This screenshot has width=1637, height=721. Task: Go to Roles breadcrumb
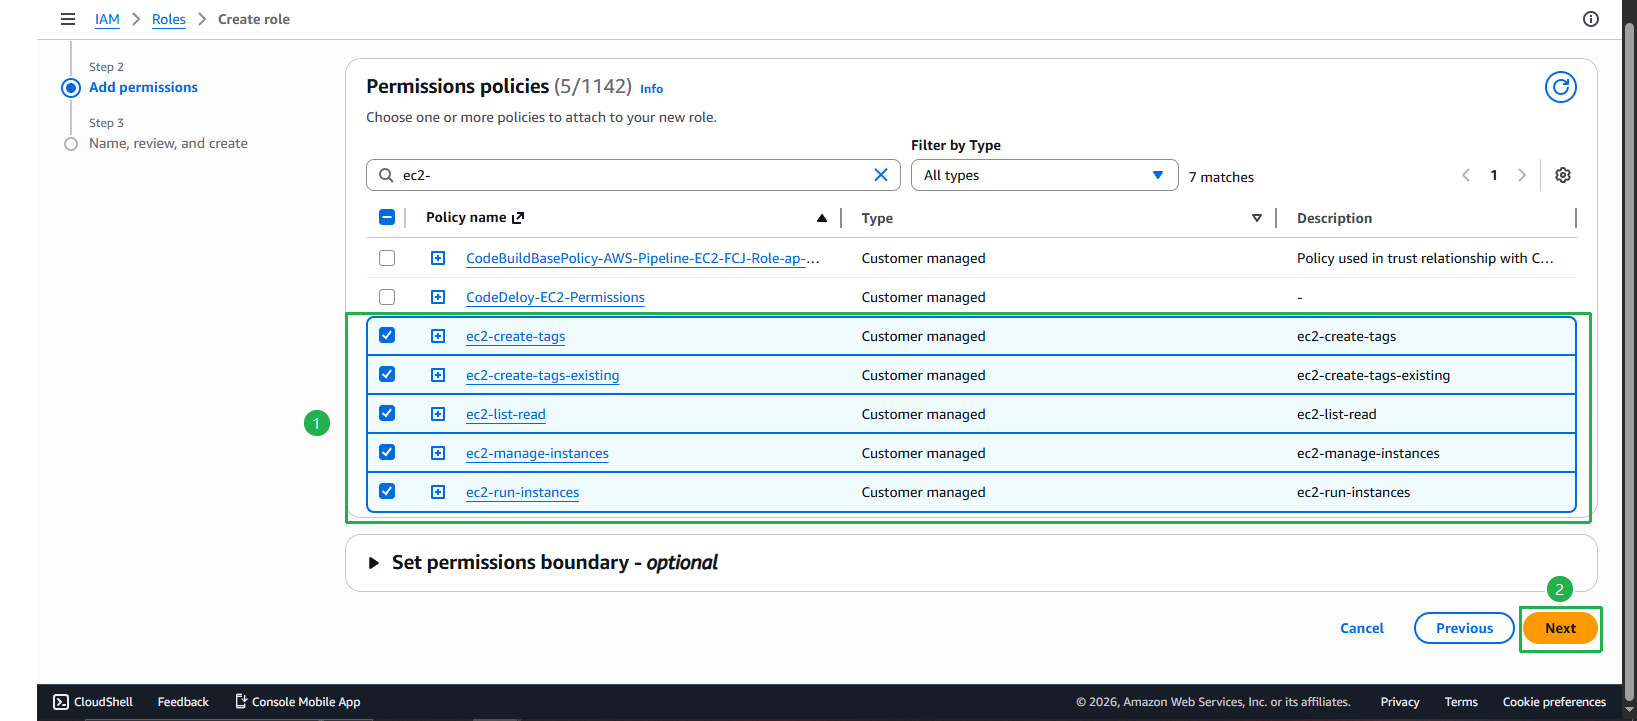(169, 19)
